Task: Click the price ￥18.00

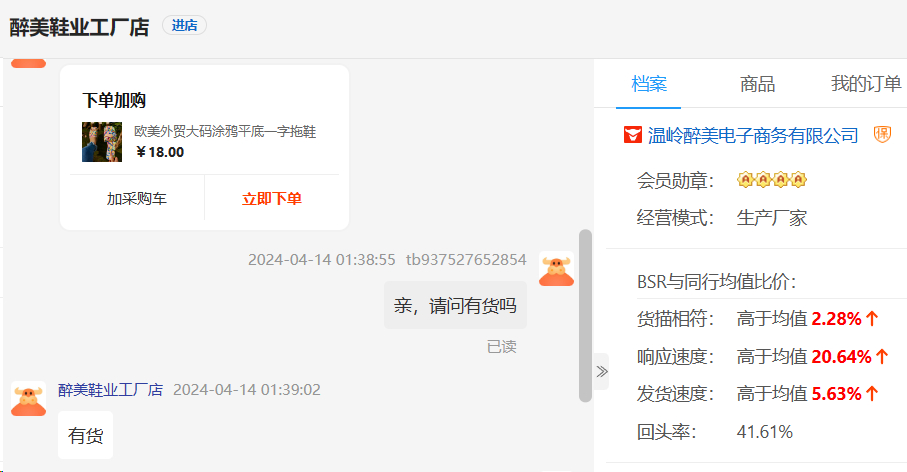Action: pos(160,152)
